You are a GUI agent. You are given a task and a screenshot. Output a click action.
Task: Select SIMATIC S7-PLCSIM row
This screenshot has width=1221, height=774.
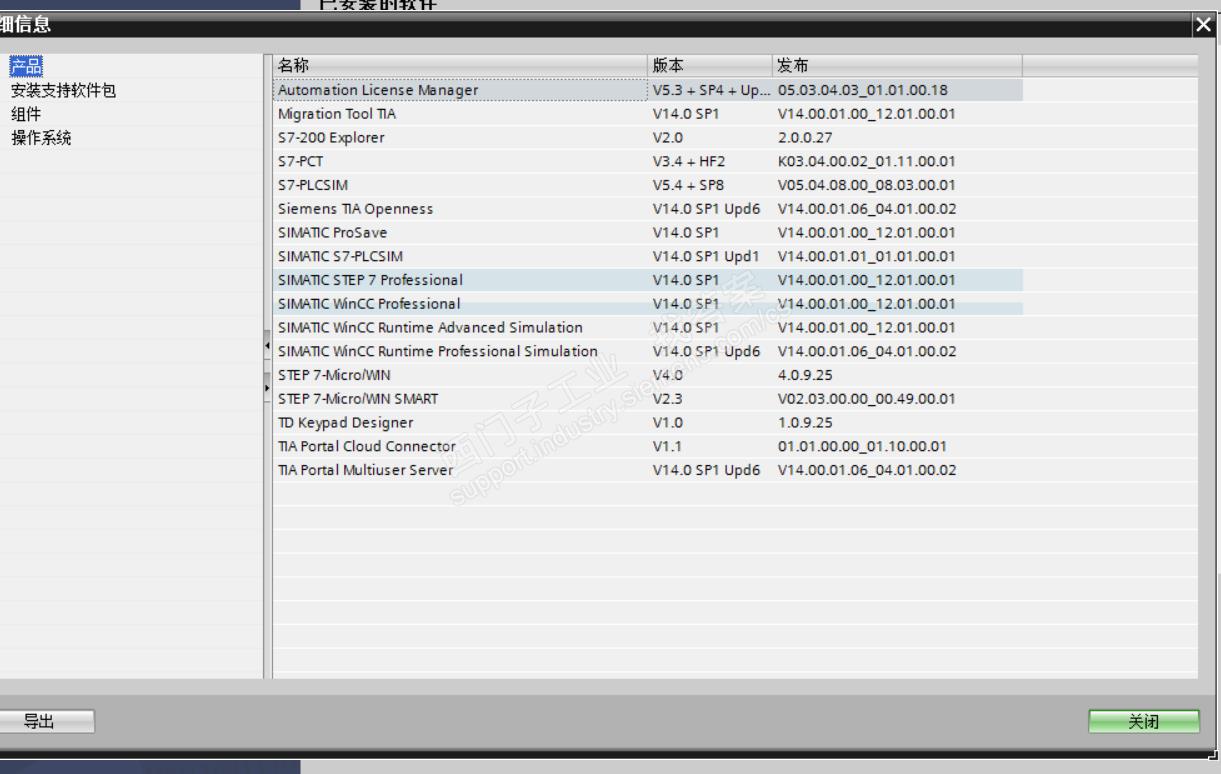coord(648,256)
